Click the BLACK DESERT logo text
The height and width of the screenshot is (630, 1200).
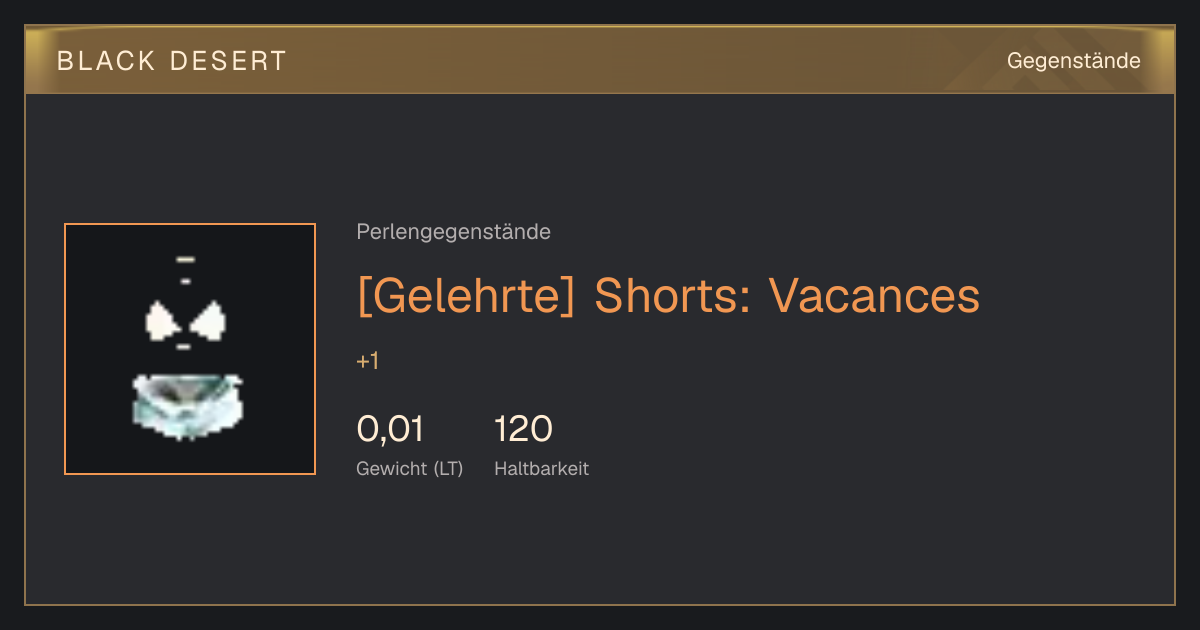click(x=171, y=61)
